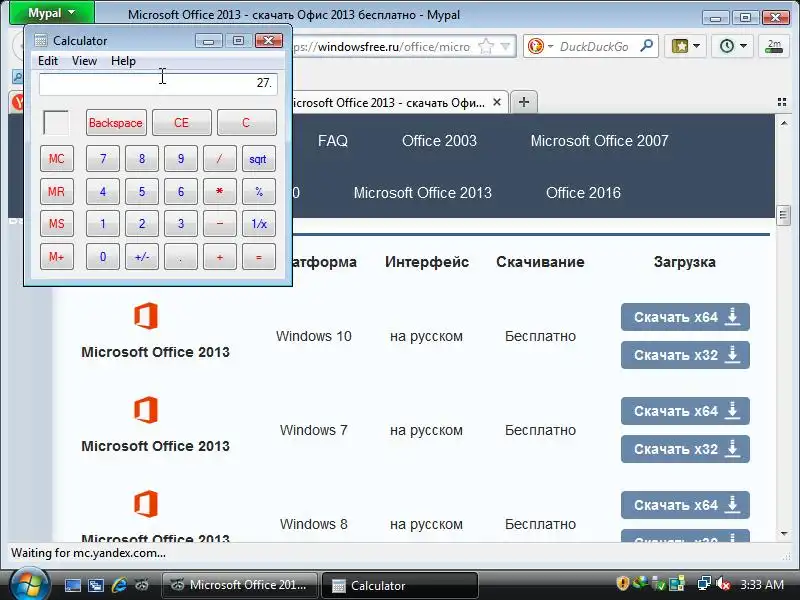
Task: Click the Backspace button in Calculator
Action: [x=116, y=122]
